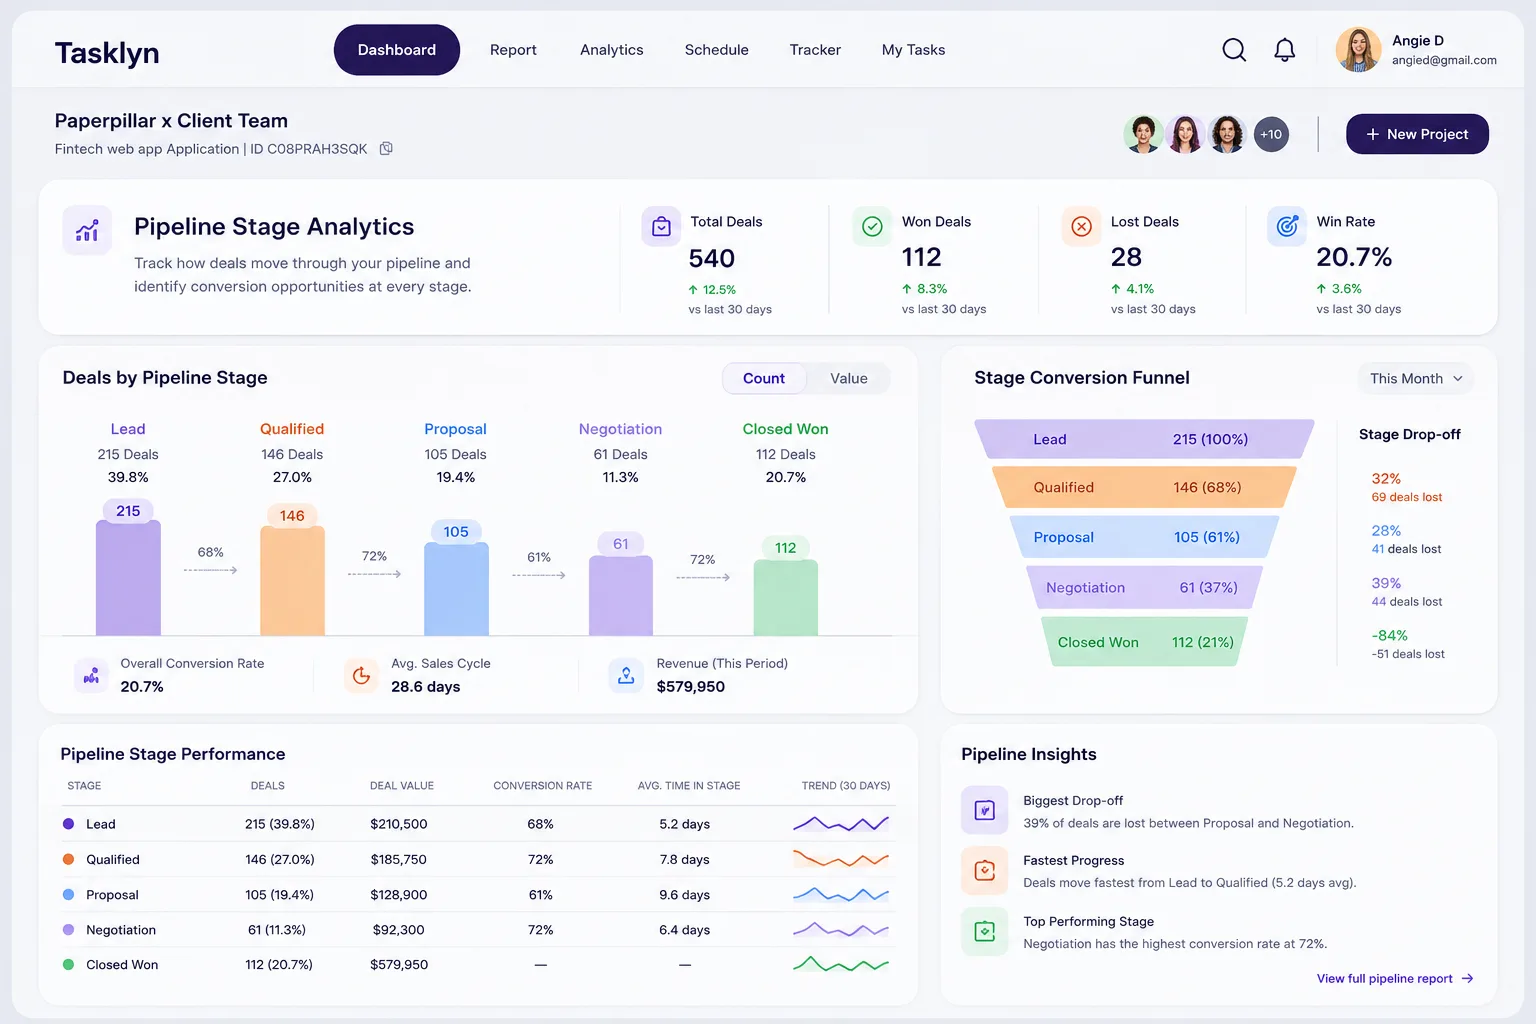Click the Win Rate target icon
This screenshot has width=1536, height=1024.
click(x=1287, y=227)
